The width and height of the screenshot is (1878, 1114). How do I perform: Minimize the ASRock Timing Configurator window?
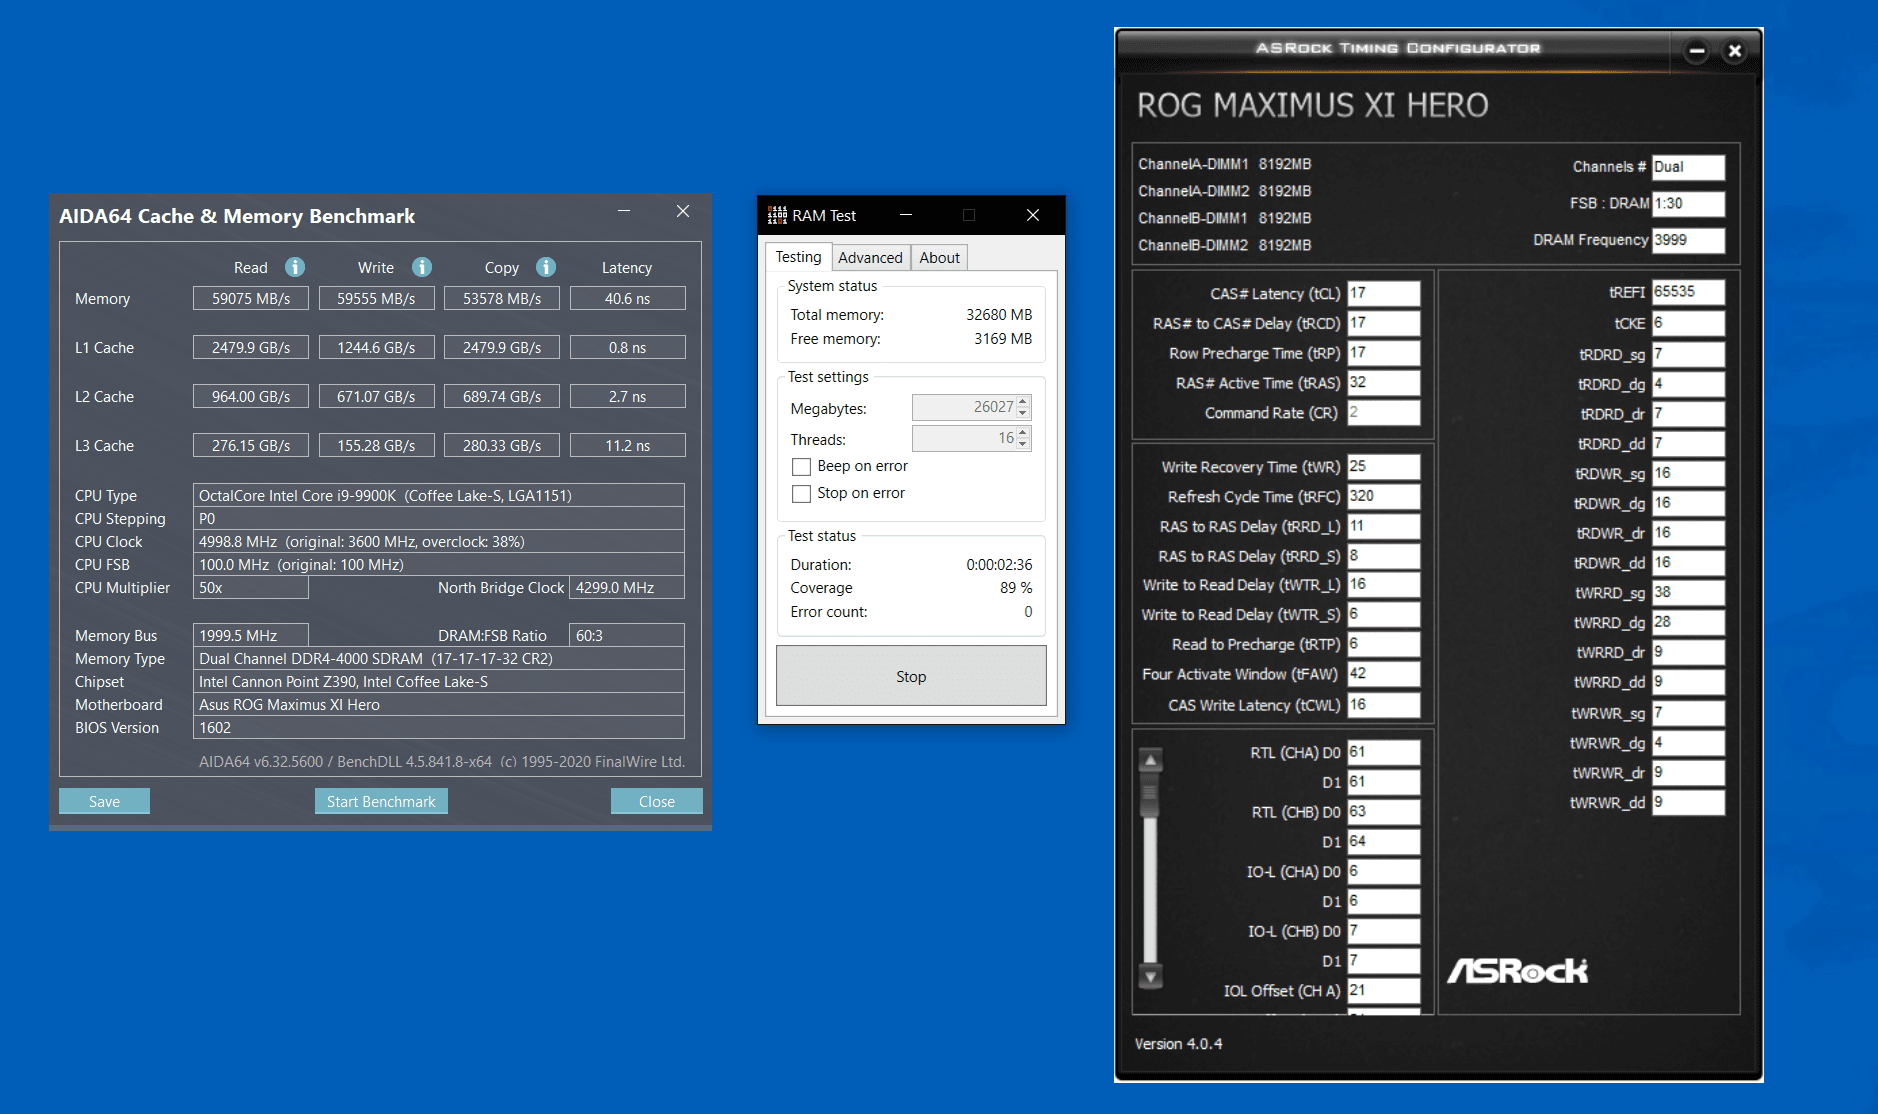coord(1697,51)
